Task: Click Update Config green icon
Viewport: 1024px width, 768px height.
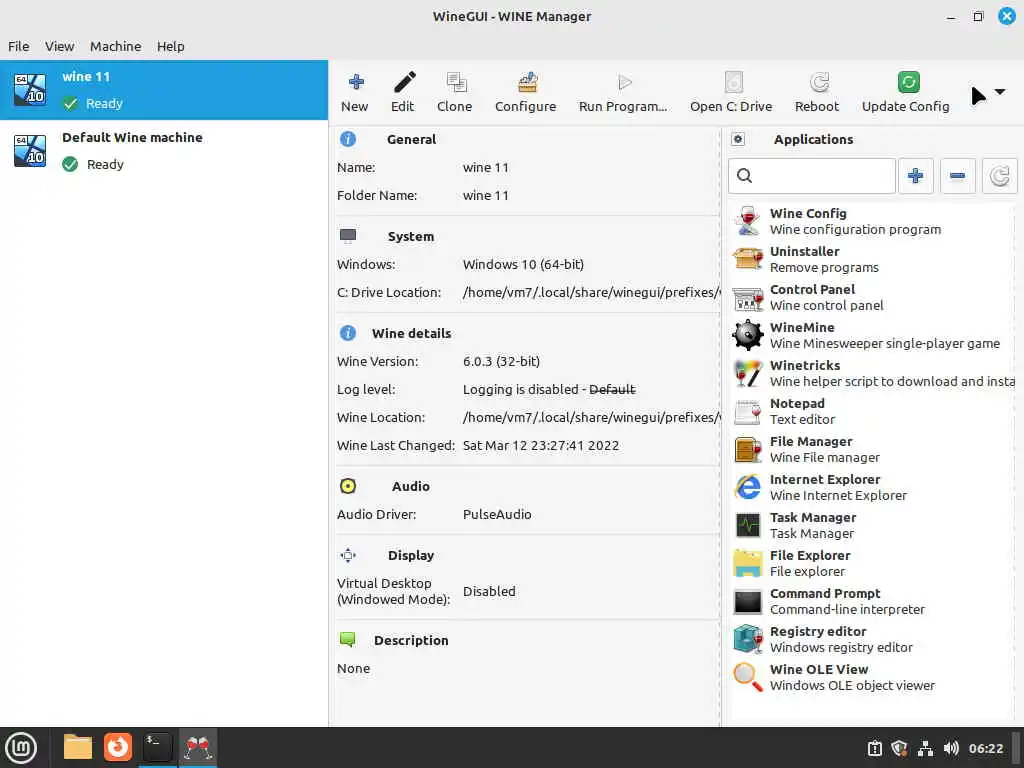Action: 908,82
